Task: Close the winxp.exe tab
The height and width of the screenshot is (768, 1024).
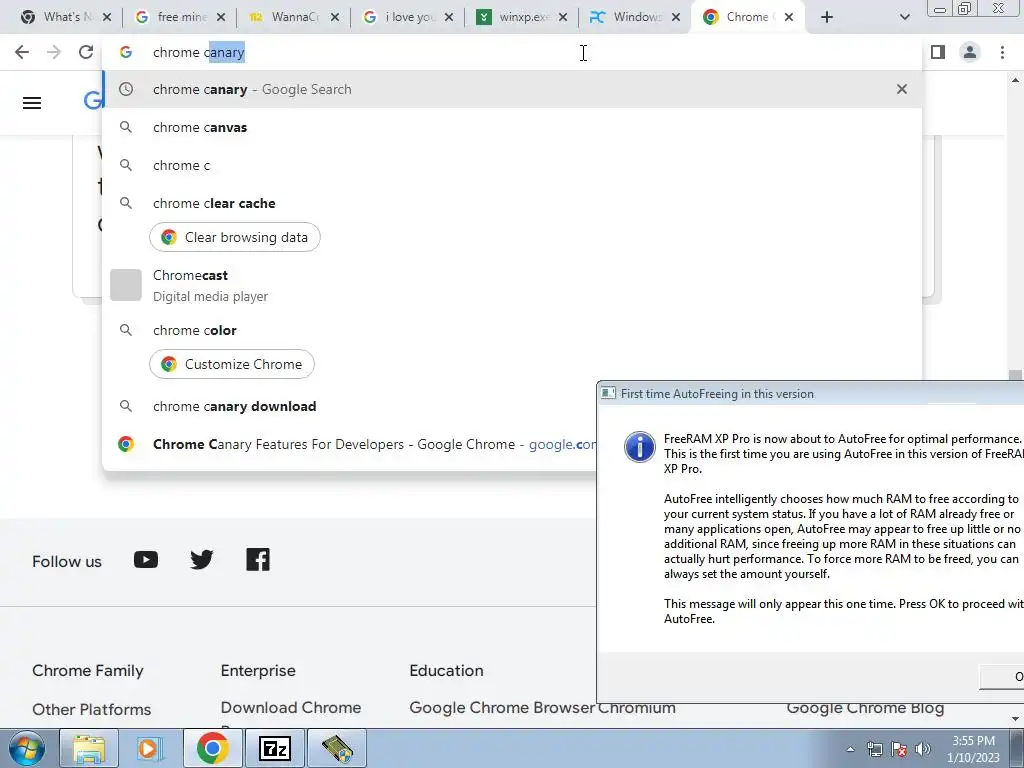Action: [563, 17]
